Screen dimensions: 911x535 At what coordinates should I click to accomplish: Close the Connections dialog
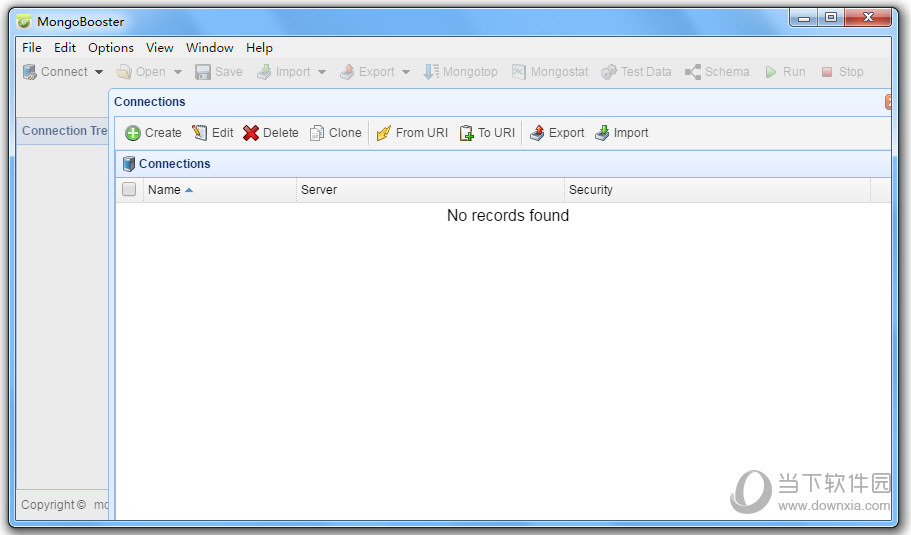coord(888,102)
